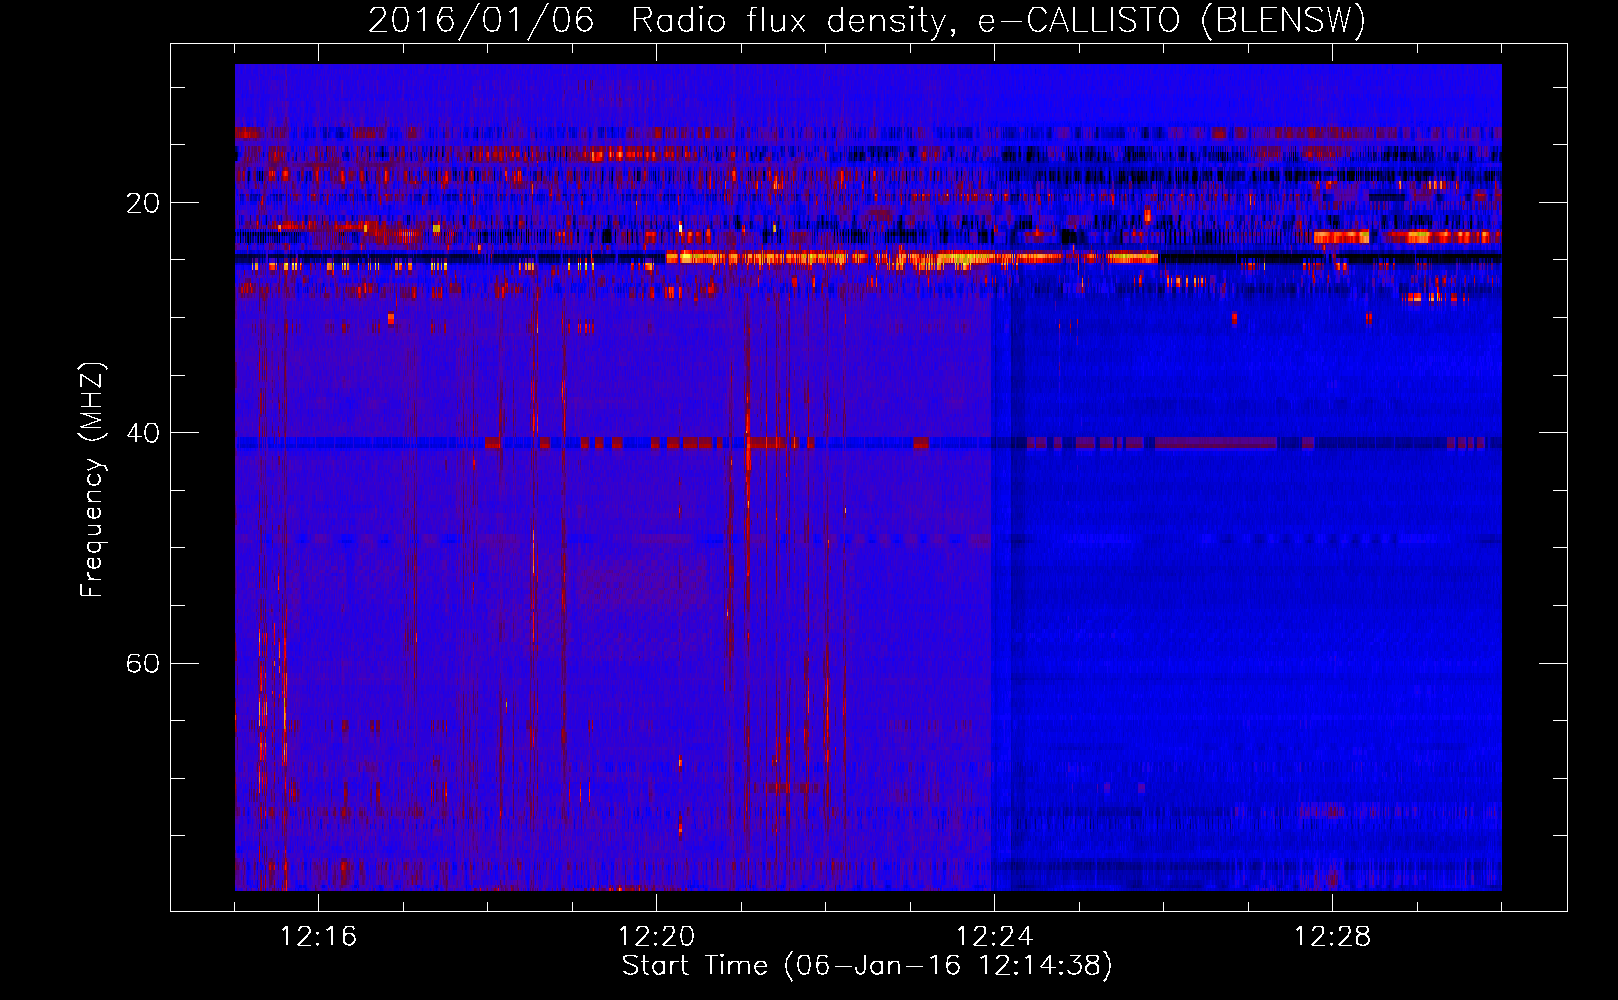
Task: Click the 'Start Time (06-Jan-16 12:14:38)' axis label
Action: point(867,966)
